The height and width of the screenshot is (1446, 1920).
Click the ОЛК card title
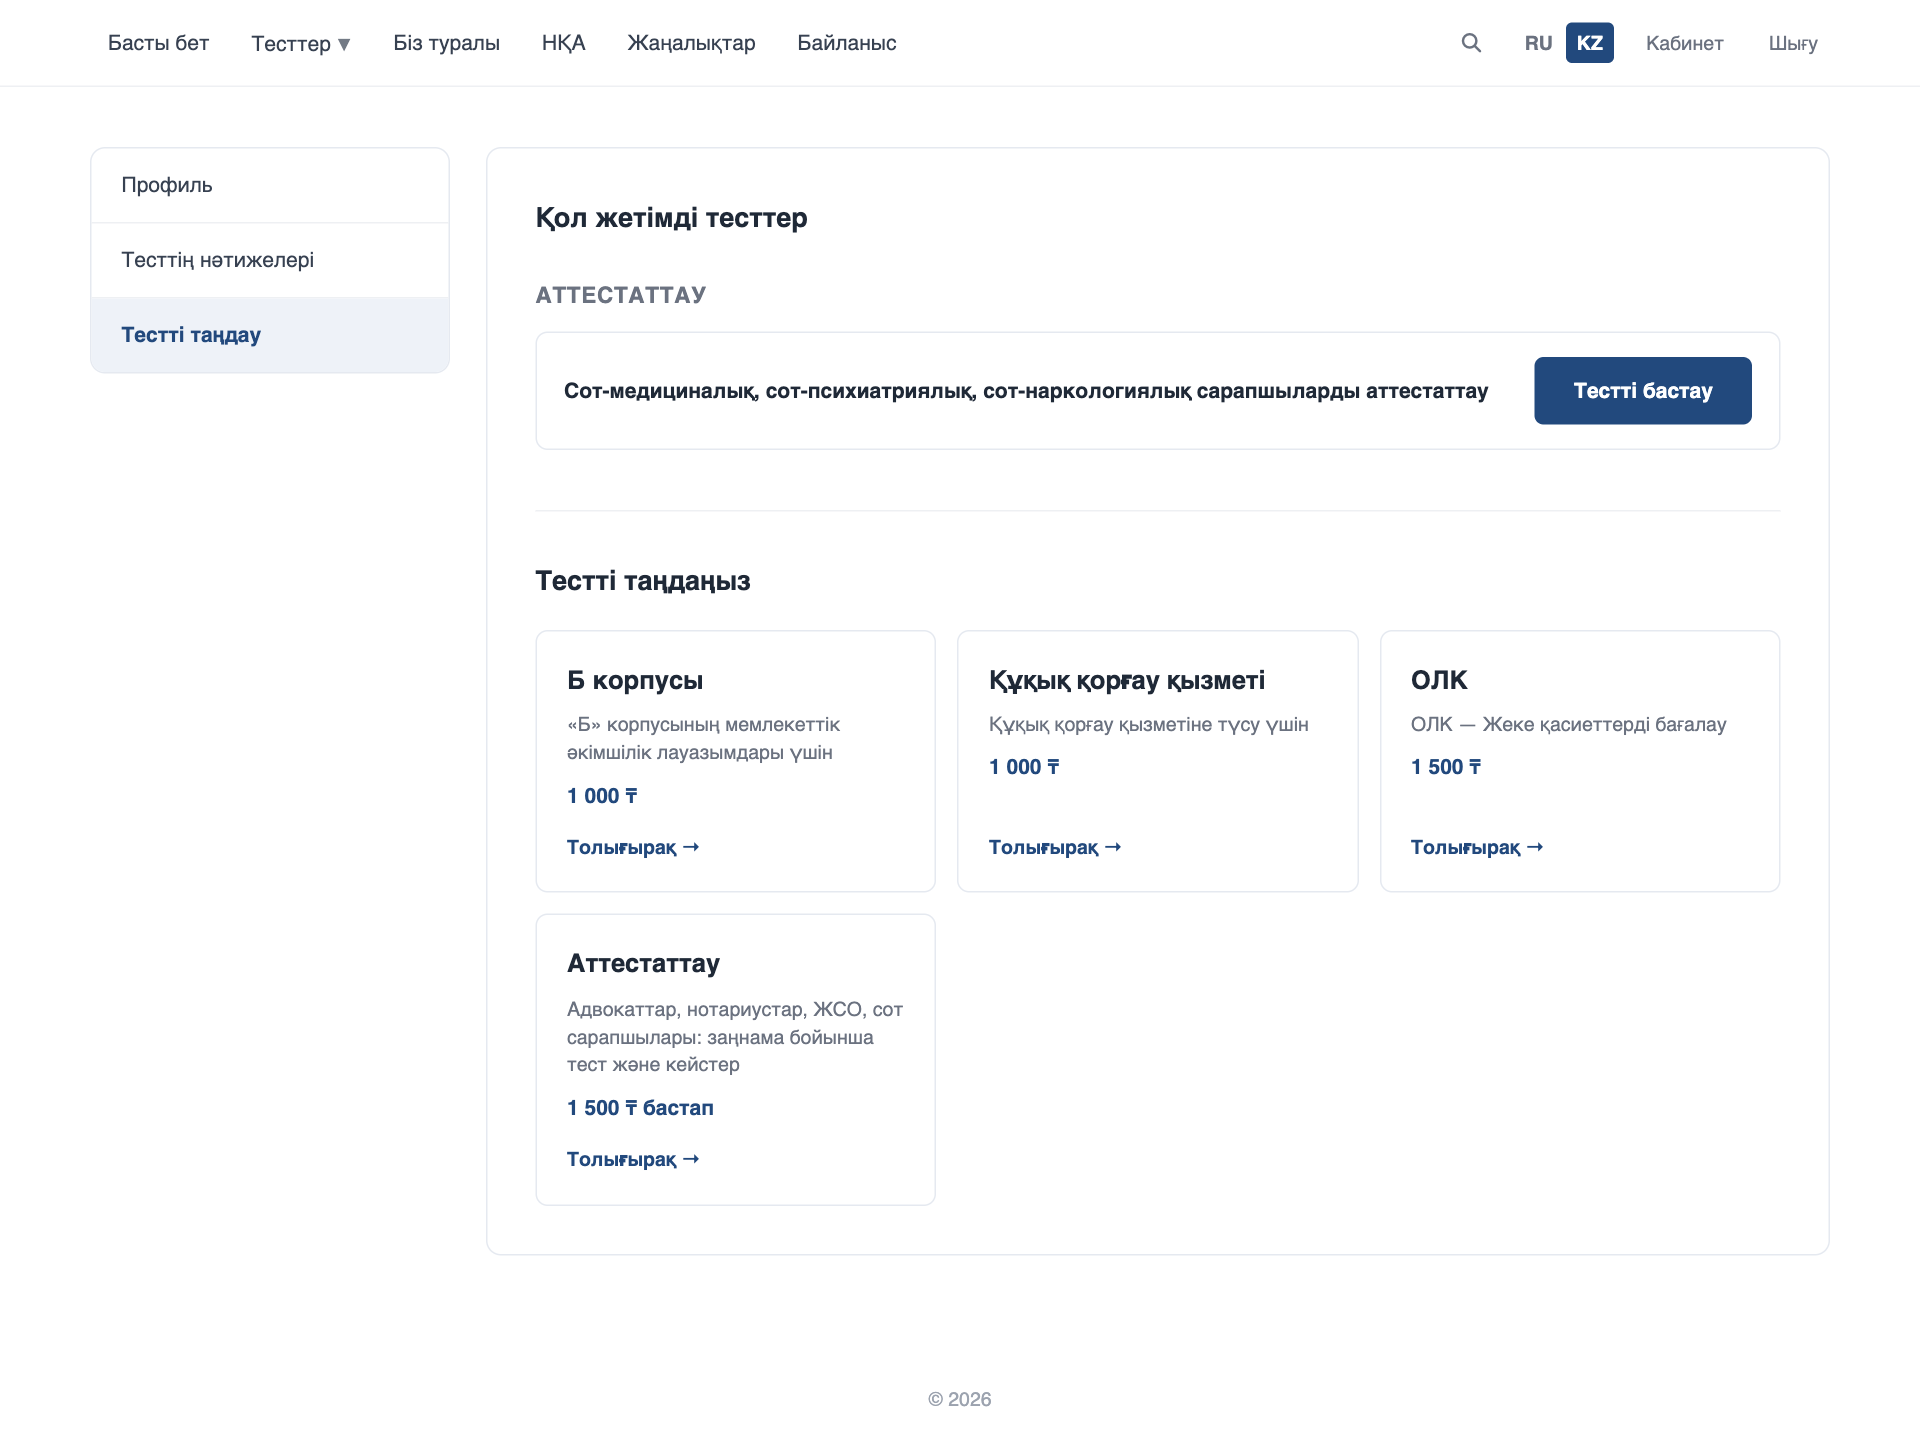(1438, 680)
